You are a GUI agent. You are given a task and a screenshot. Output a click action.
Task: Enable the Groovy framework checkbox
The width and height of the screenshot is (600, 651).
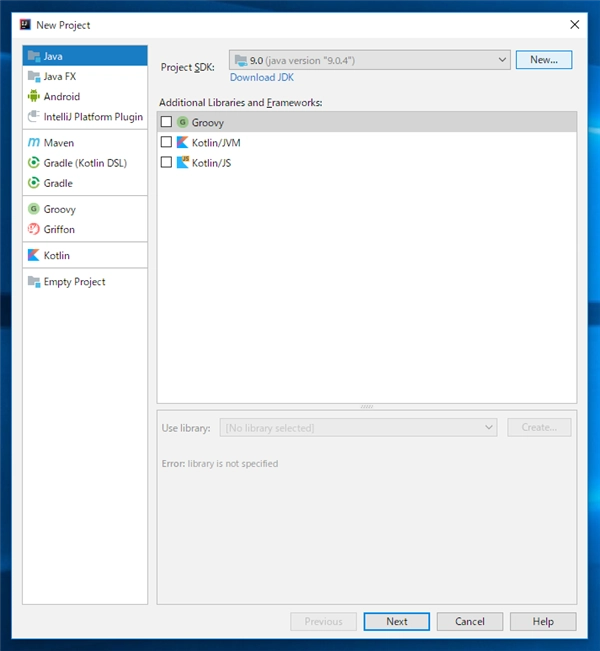click(166, 122)
